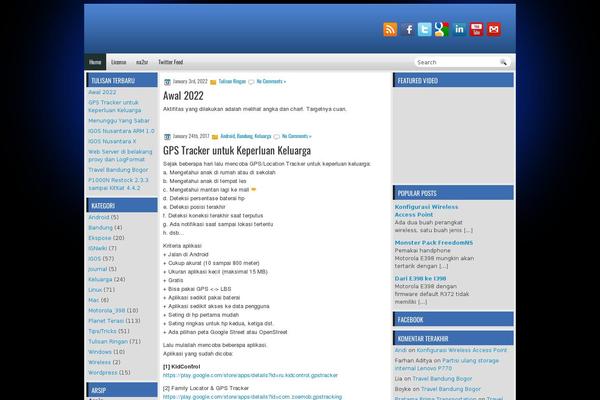
Task: Open the zoemob gpstracking Play link
Action: (x=253, y=397)
